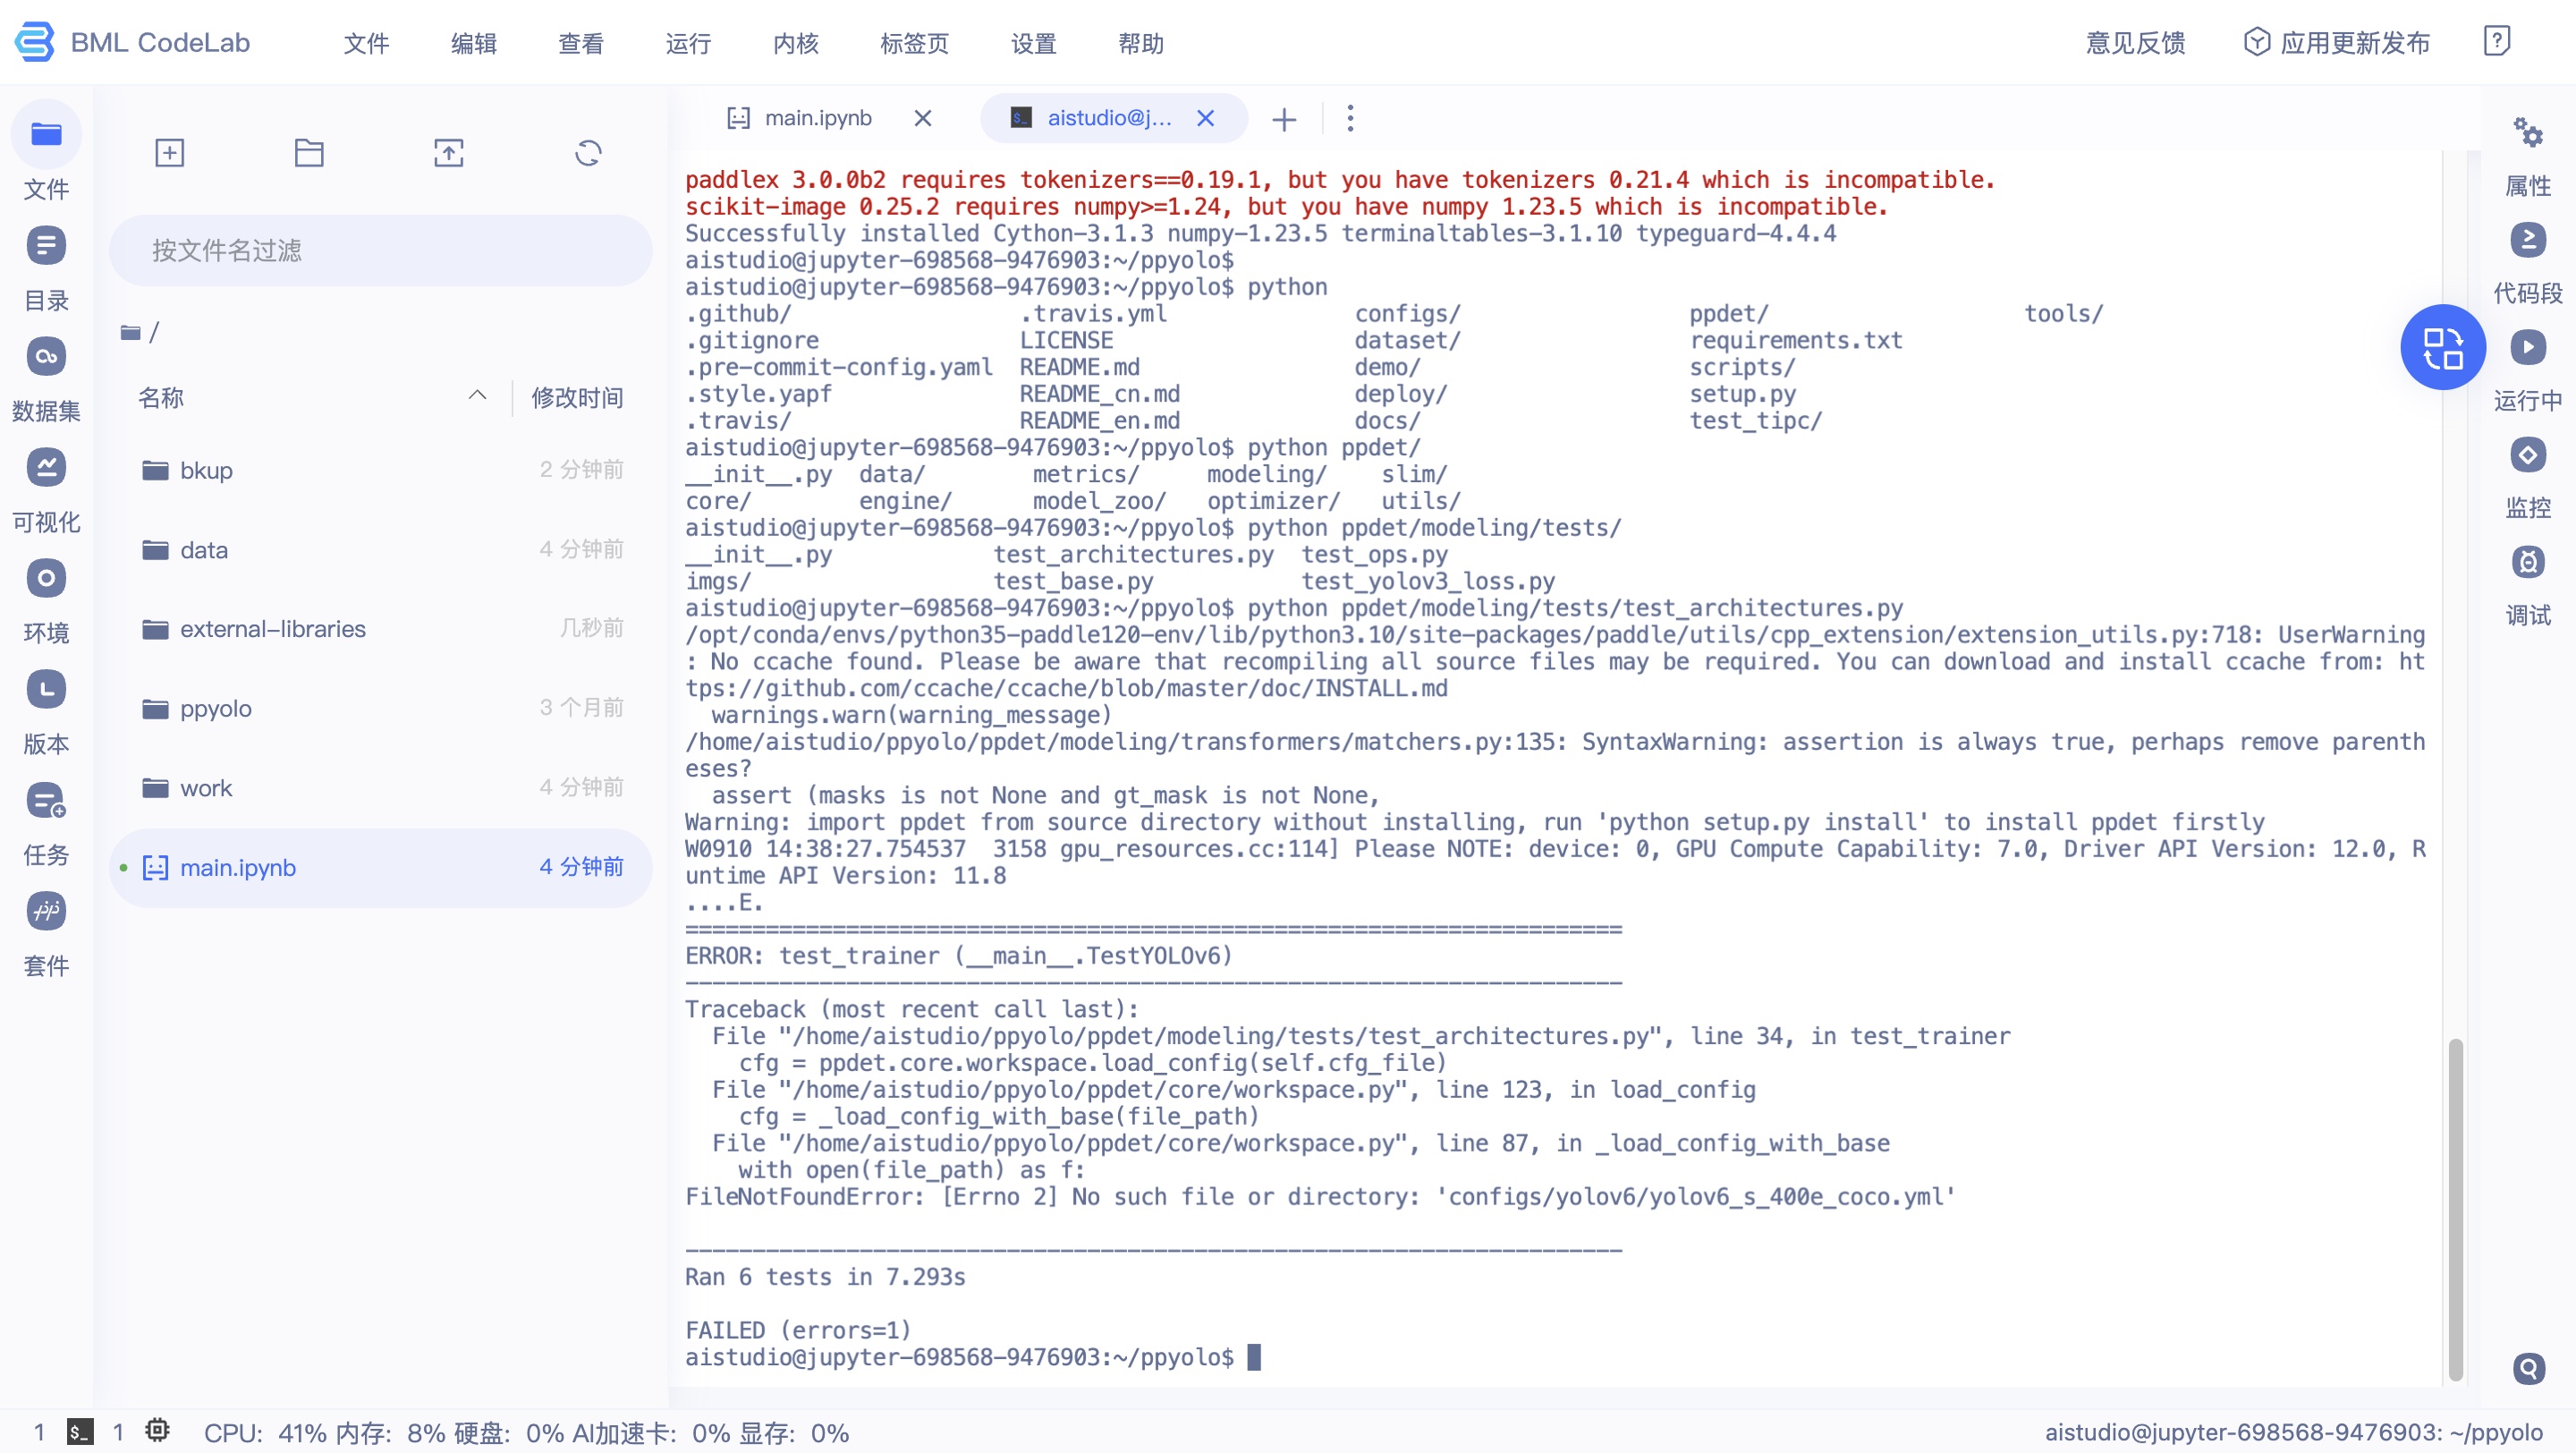
Task: Click the 应用更新发布 button
Action: [2337, 43]
